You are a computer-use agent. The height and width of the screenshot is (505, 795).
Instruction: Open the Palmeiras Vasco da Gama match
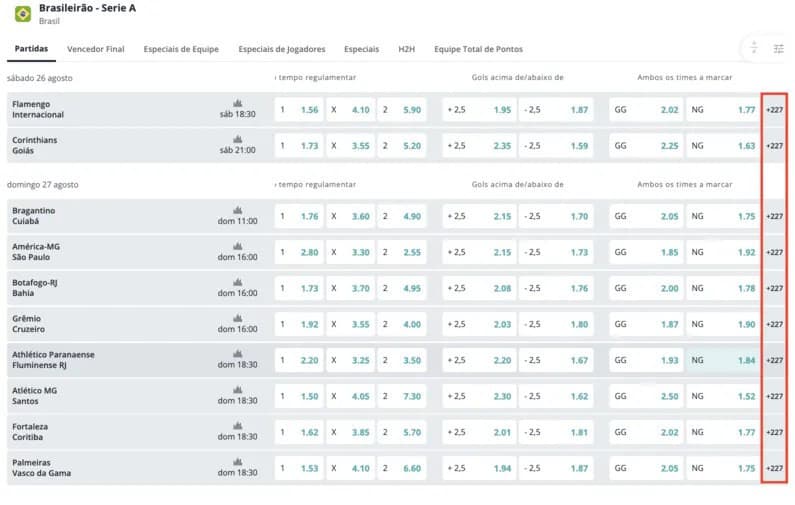click(42, 468)
